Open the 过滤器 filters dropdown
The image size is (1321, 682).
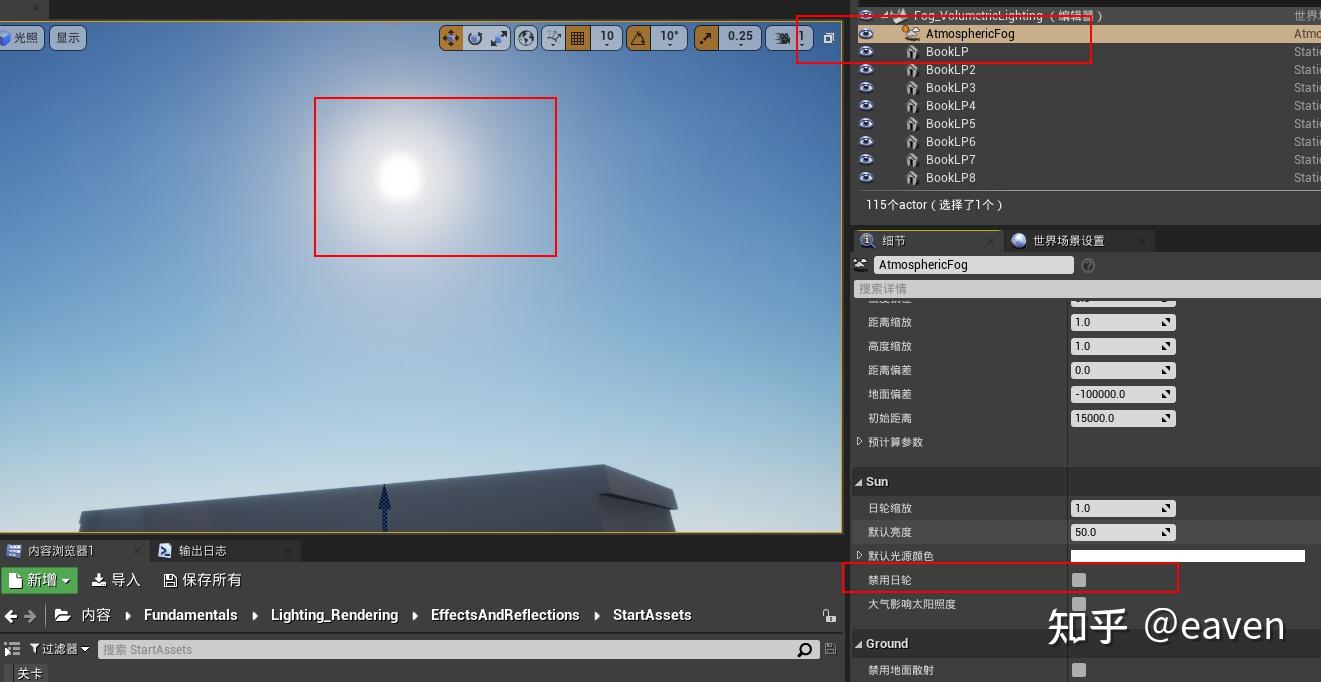coord(59,649)
